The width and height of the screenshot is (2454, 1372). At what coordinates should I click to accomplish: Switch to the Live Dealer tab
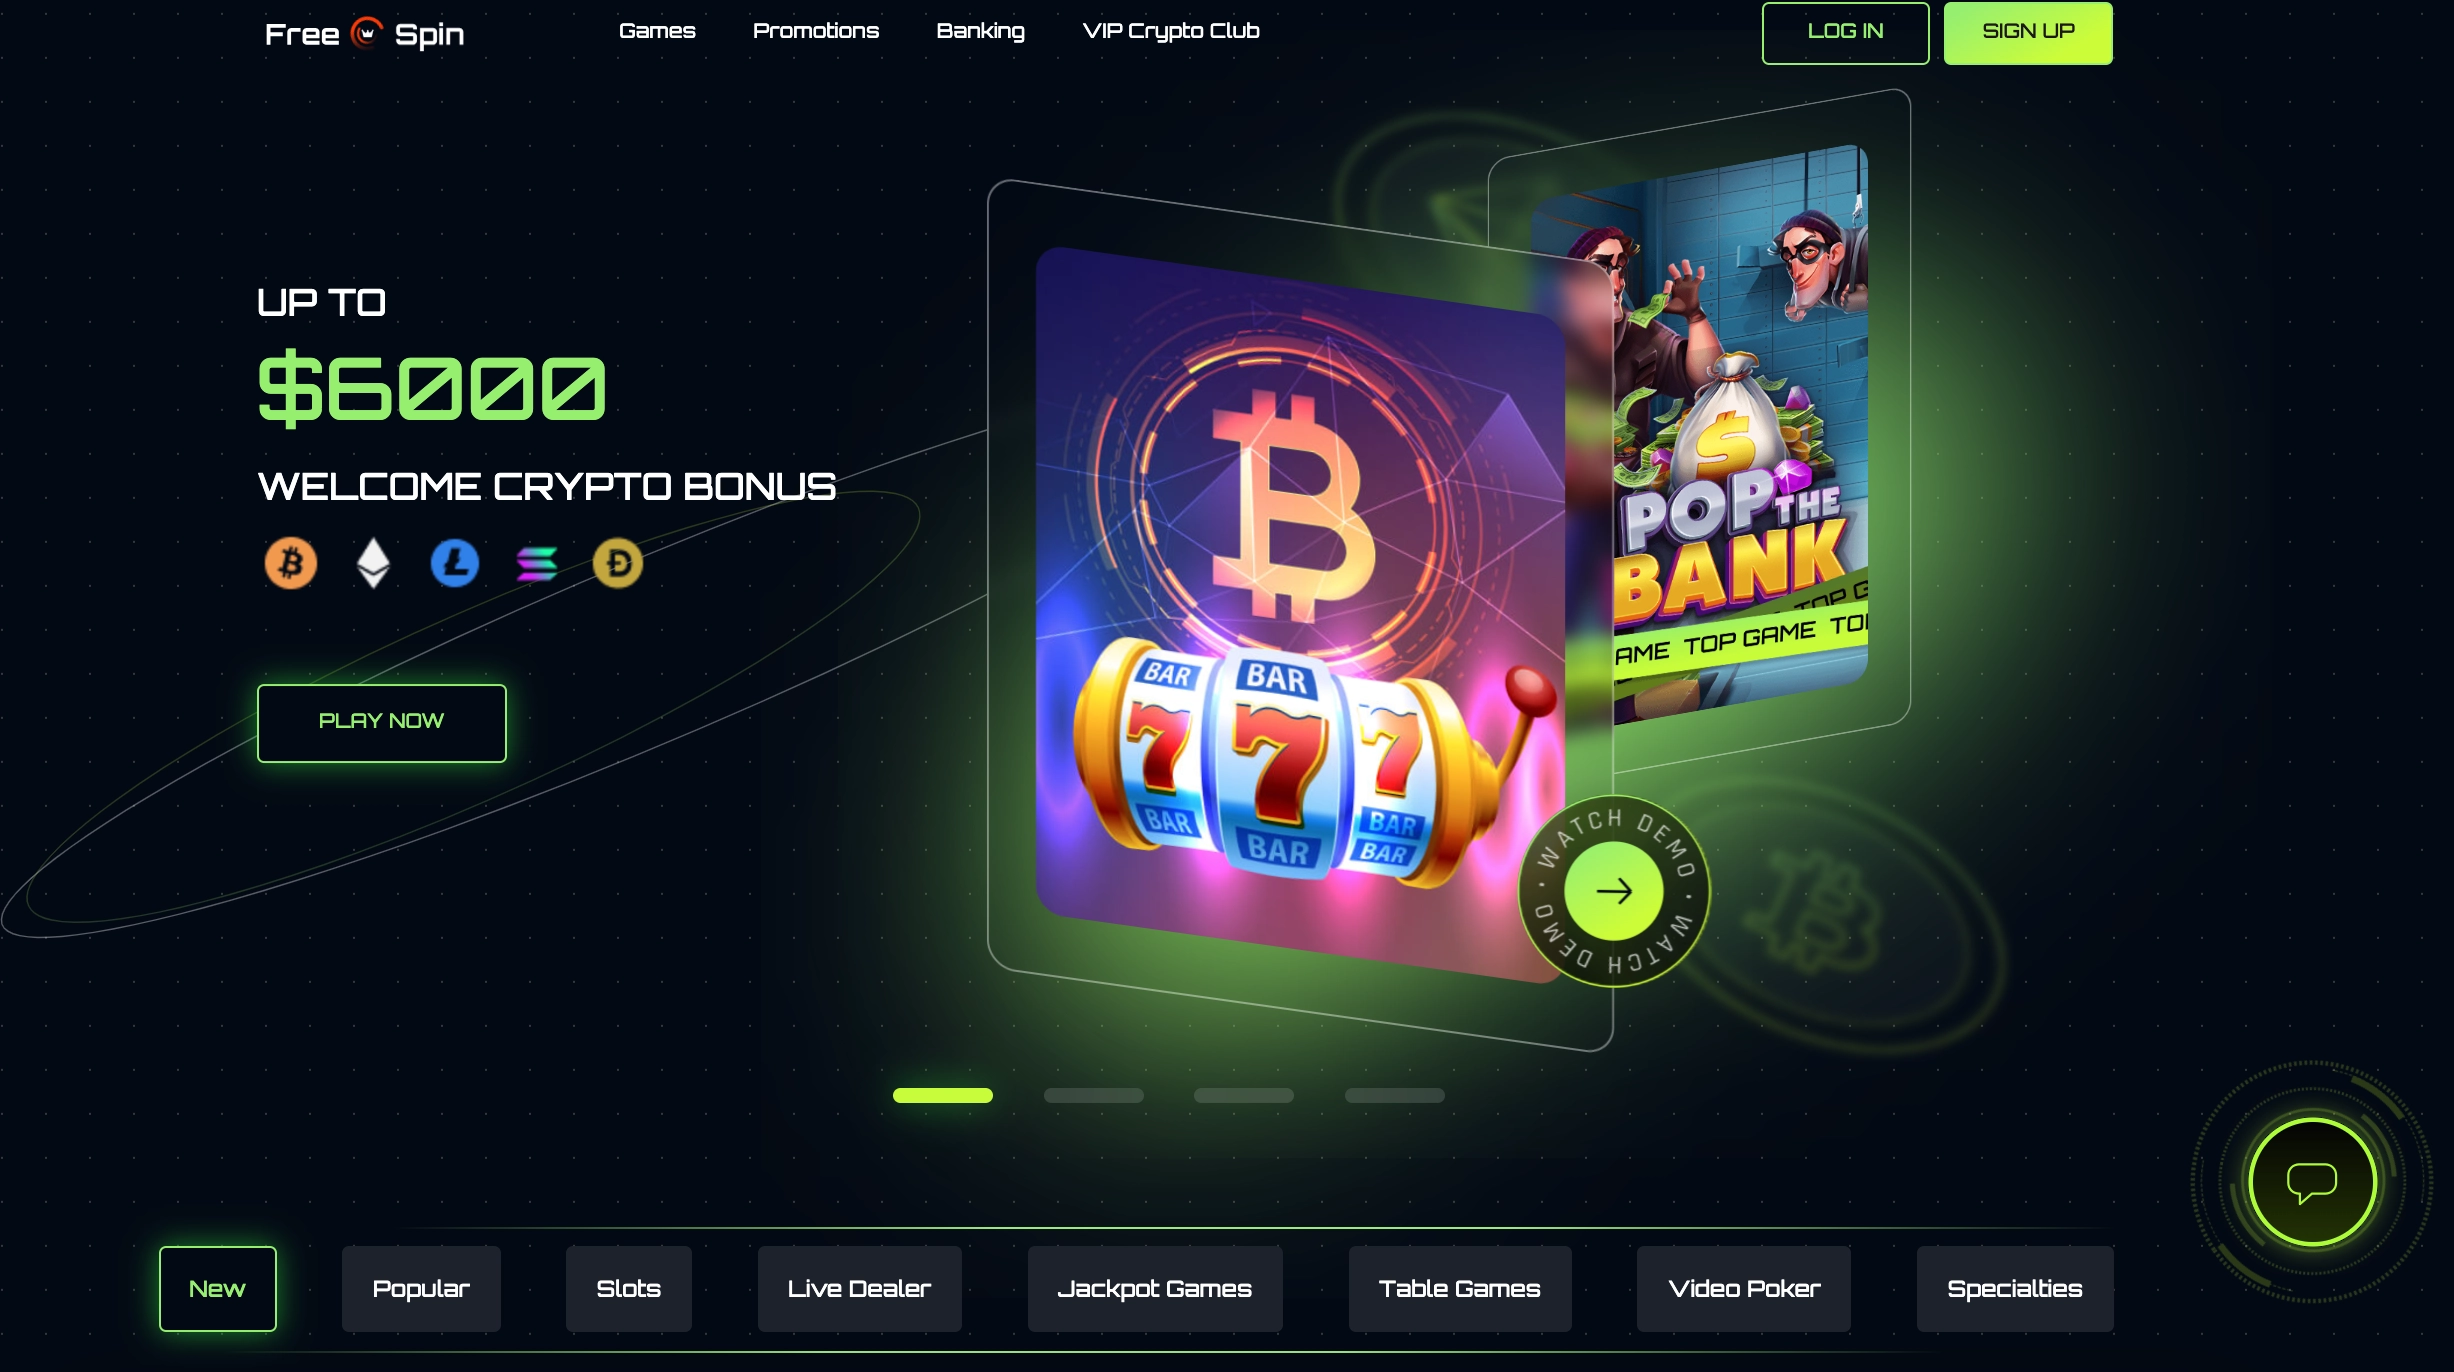pos(859,1289)
